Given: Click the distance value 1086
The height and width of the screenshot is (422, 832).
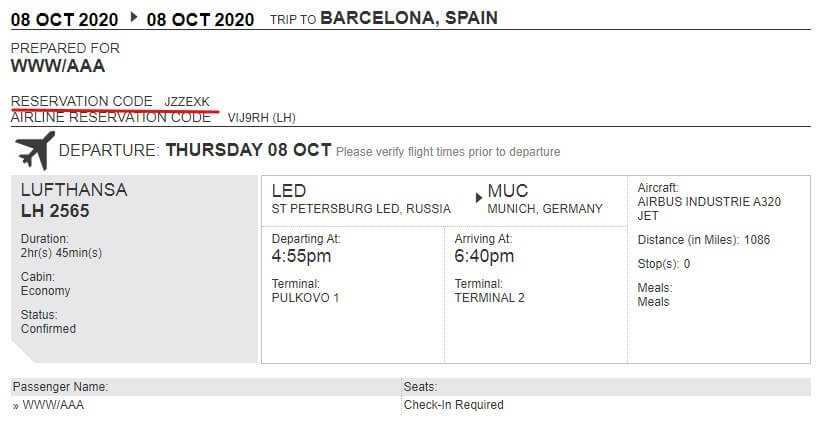Looking at the screenshot, I should click(757, 240).
